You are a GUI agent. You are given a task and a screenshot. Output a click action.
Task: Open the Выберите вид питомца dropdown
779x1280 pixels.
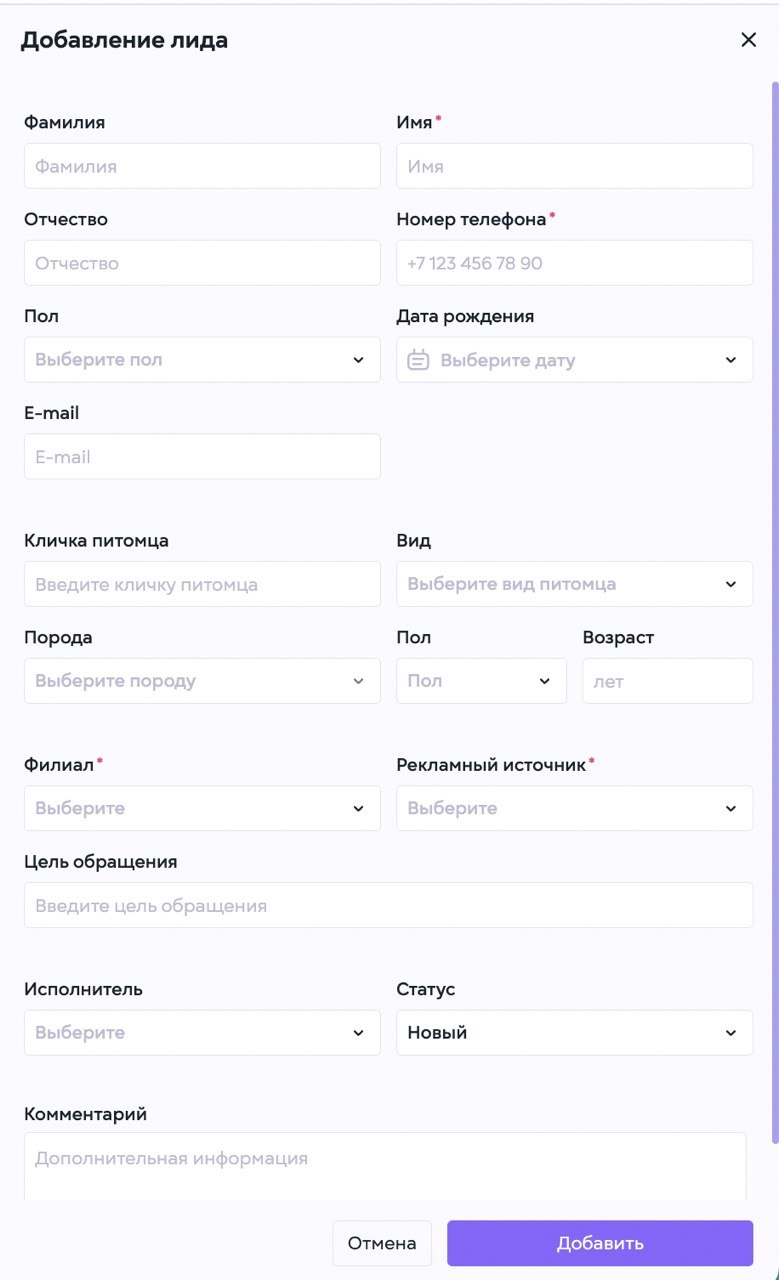(x=574, y=584)
